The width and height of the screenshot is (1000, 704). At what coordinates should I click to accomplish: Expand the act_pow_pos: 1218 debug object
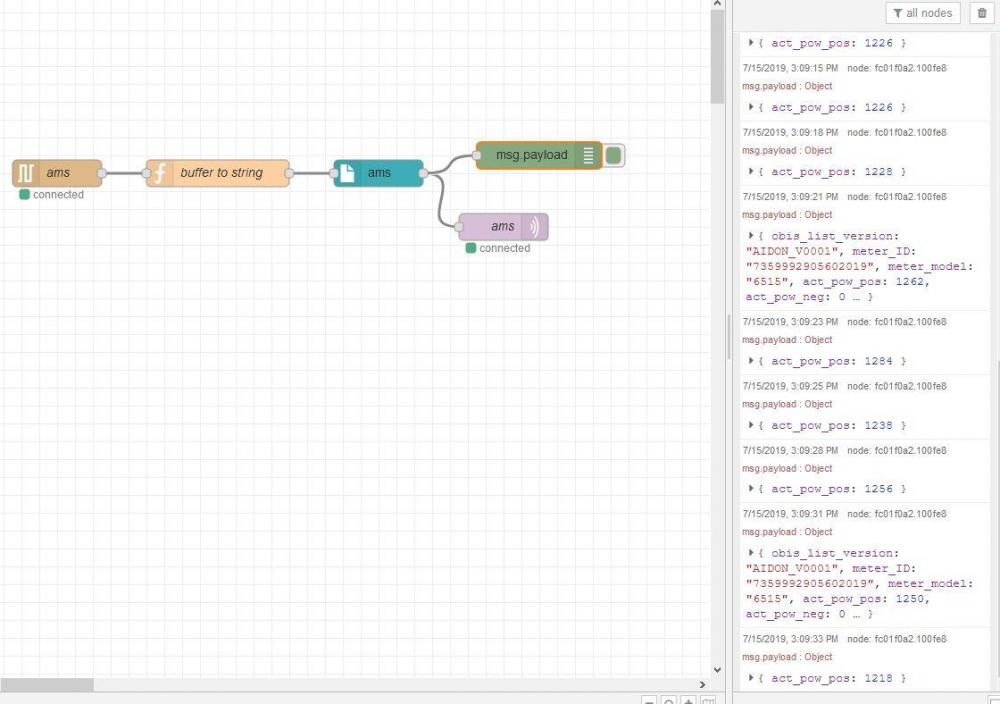coord(752,678)
